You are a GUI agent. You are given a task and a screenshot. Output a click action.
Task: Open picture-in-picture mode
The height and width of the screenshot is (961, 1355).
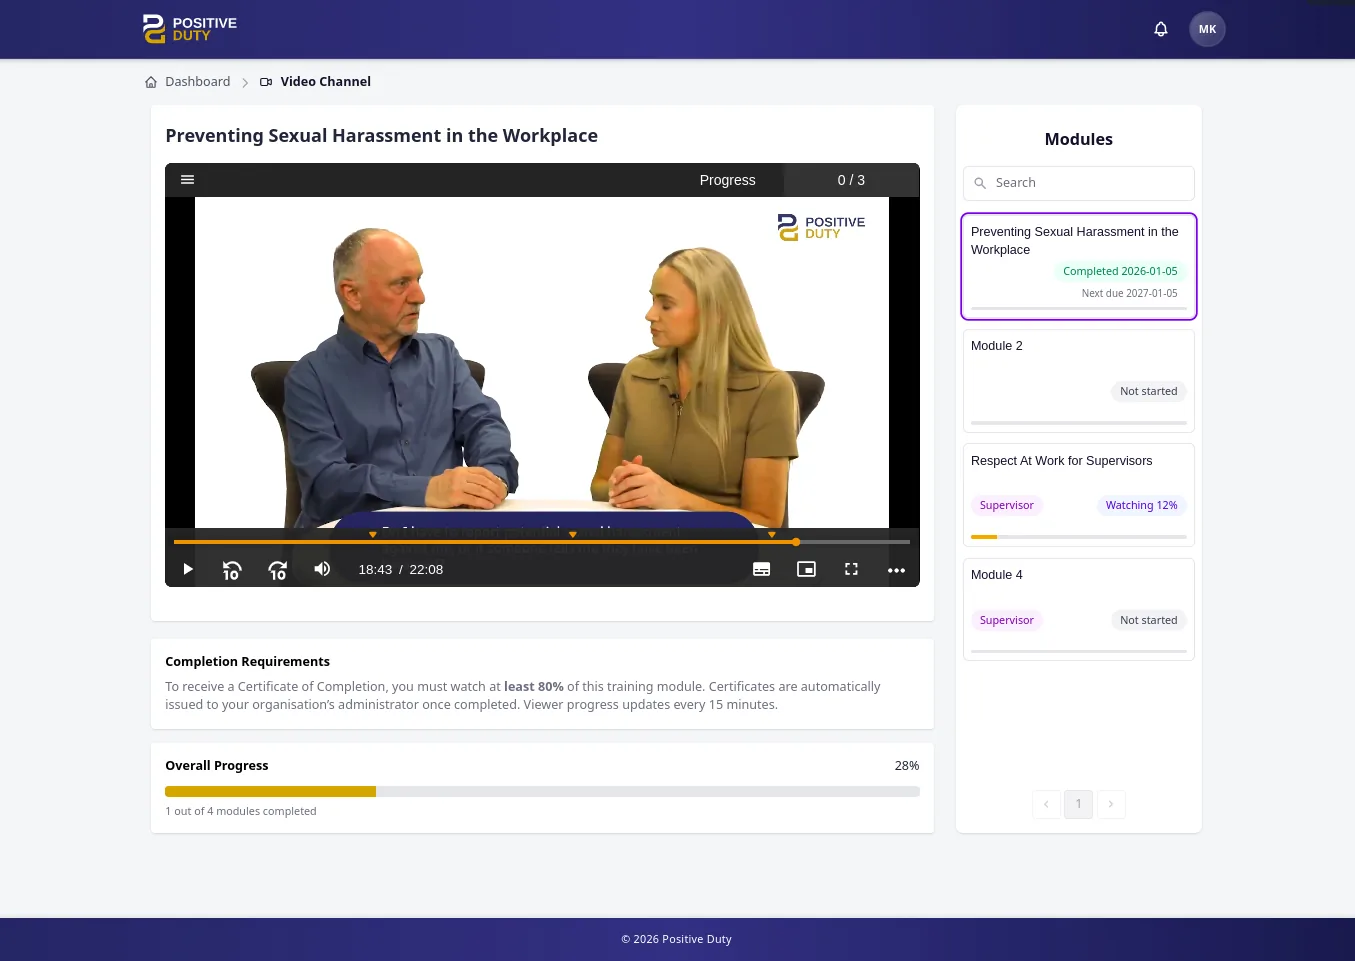[x=806, y=569]
